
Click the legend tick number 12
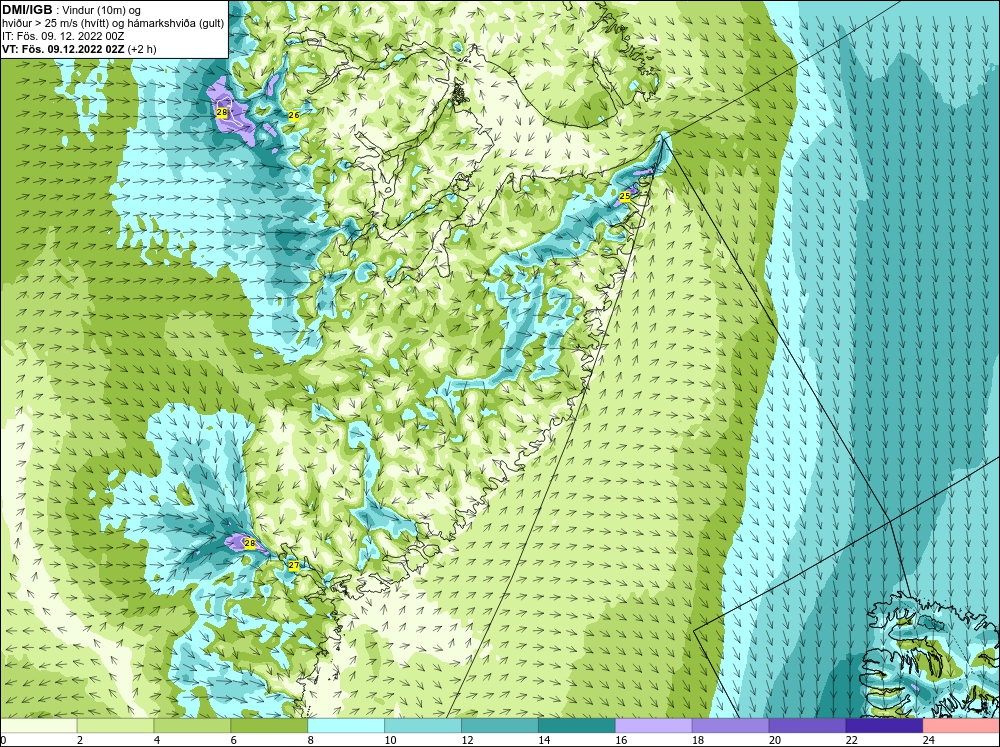click(x=467, y=740)
